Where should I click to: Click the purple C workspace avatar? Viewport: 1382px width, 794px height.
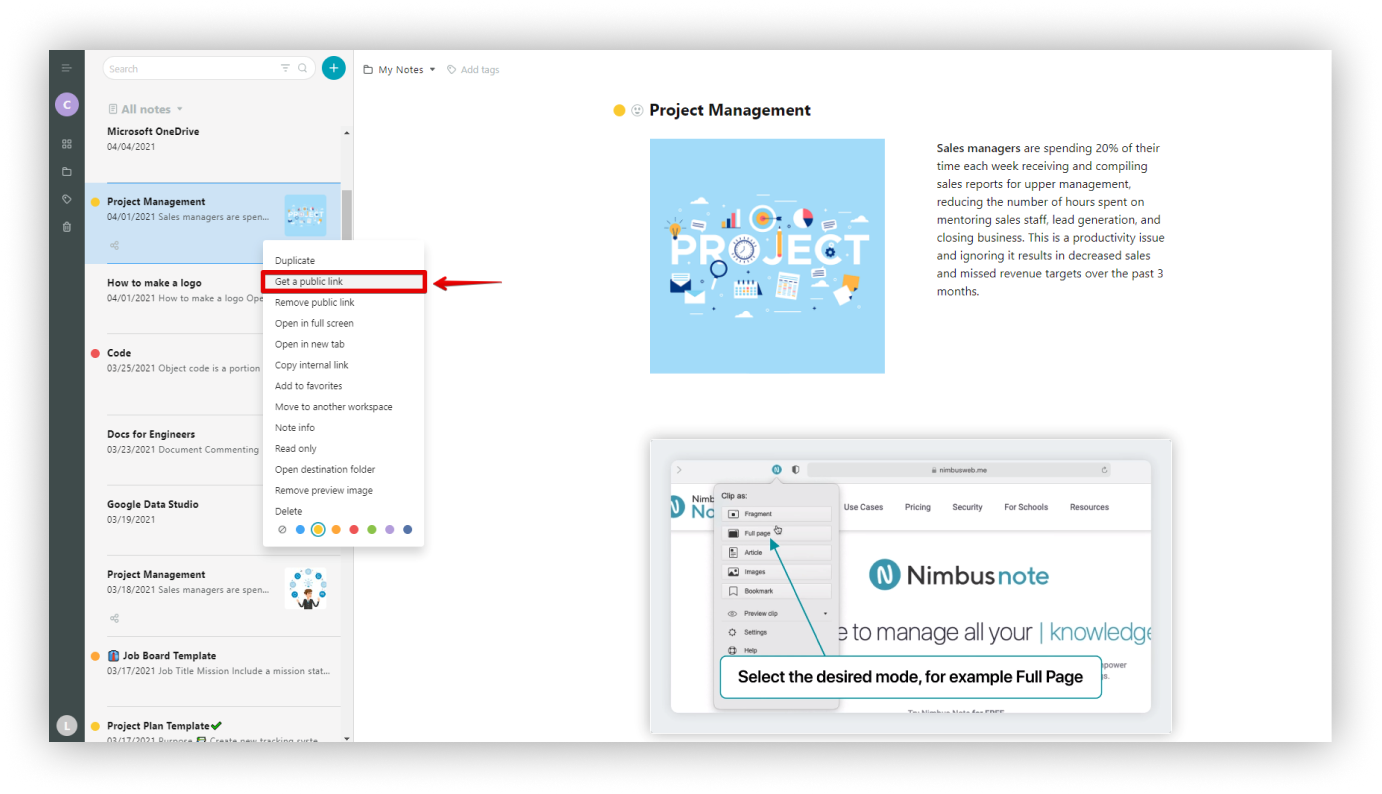(x=67, y=104)
